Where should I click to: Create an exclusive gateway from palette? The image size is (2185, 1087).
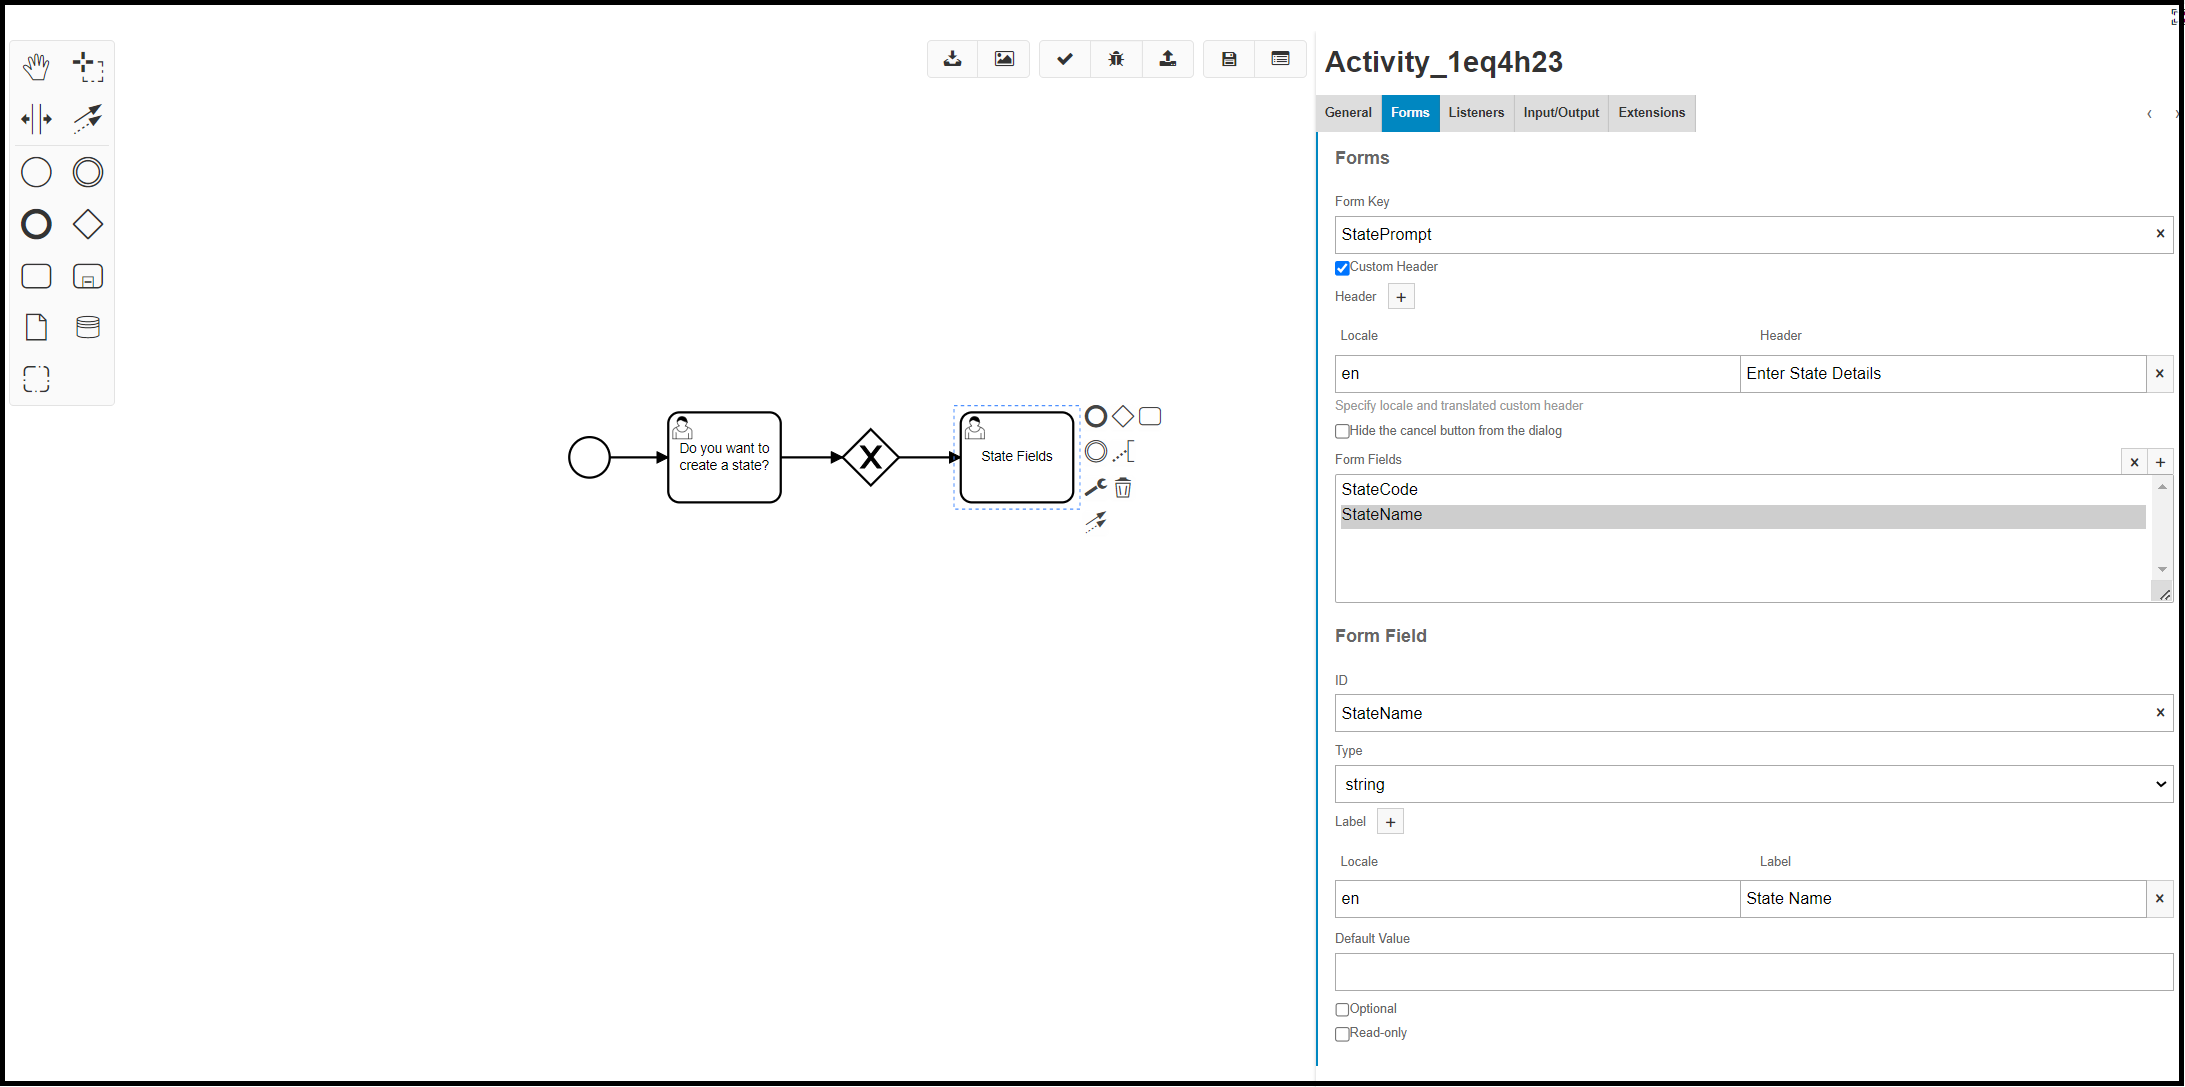coord(88,224)
